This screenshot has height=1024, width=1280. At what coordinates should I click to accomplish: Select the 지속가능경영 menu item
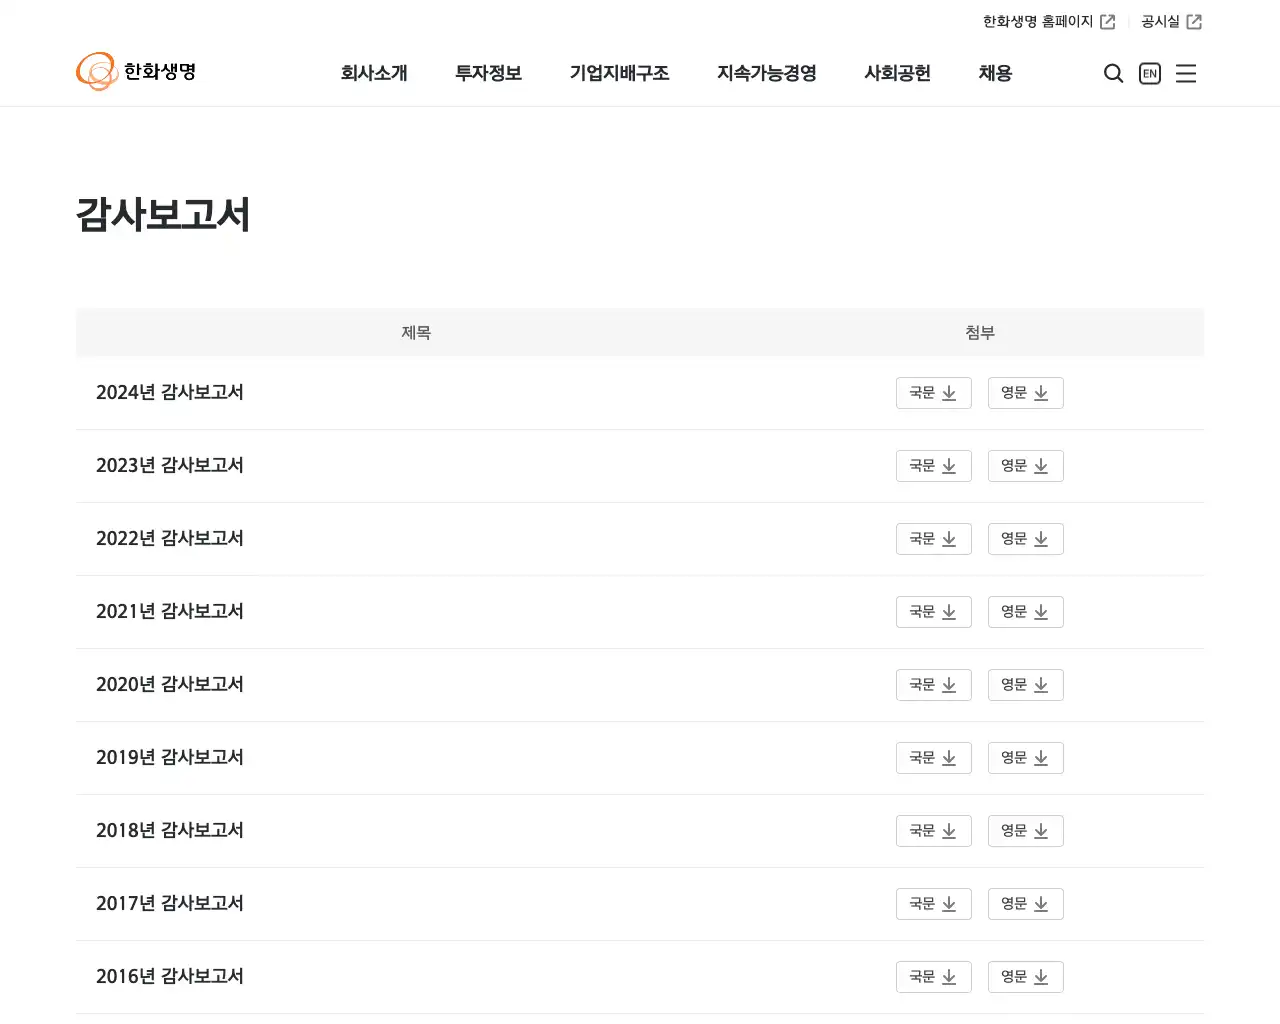[x=766, y=73]
